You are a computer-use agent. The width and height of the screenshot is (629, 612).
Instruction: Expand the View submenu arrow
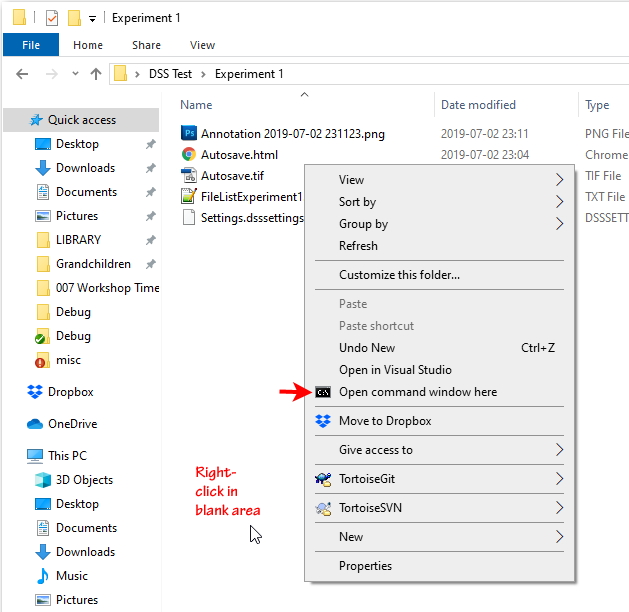559,180
